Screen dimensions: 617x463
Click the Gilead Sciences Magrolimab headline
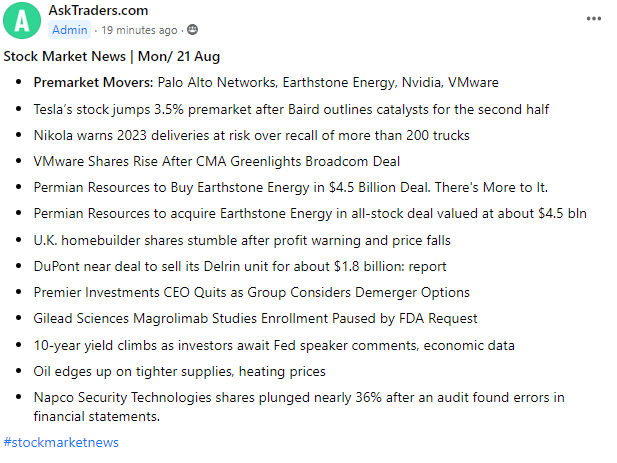(x=255, y=318)
